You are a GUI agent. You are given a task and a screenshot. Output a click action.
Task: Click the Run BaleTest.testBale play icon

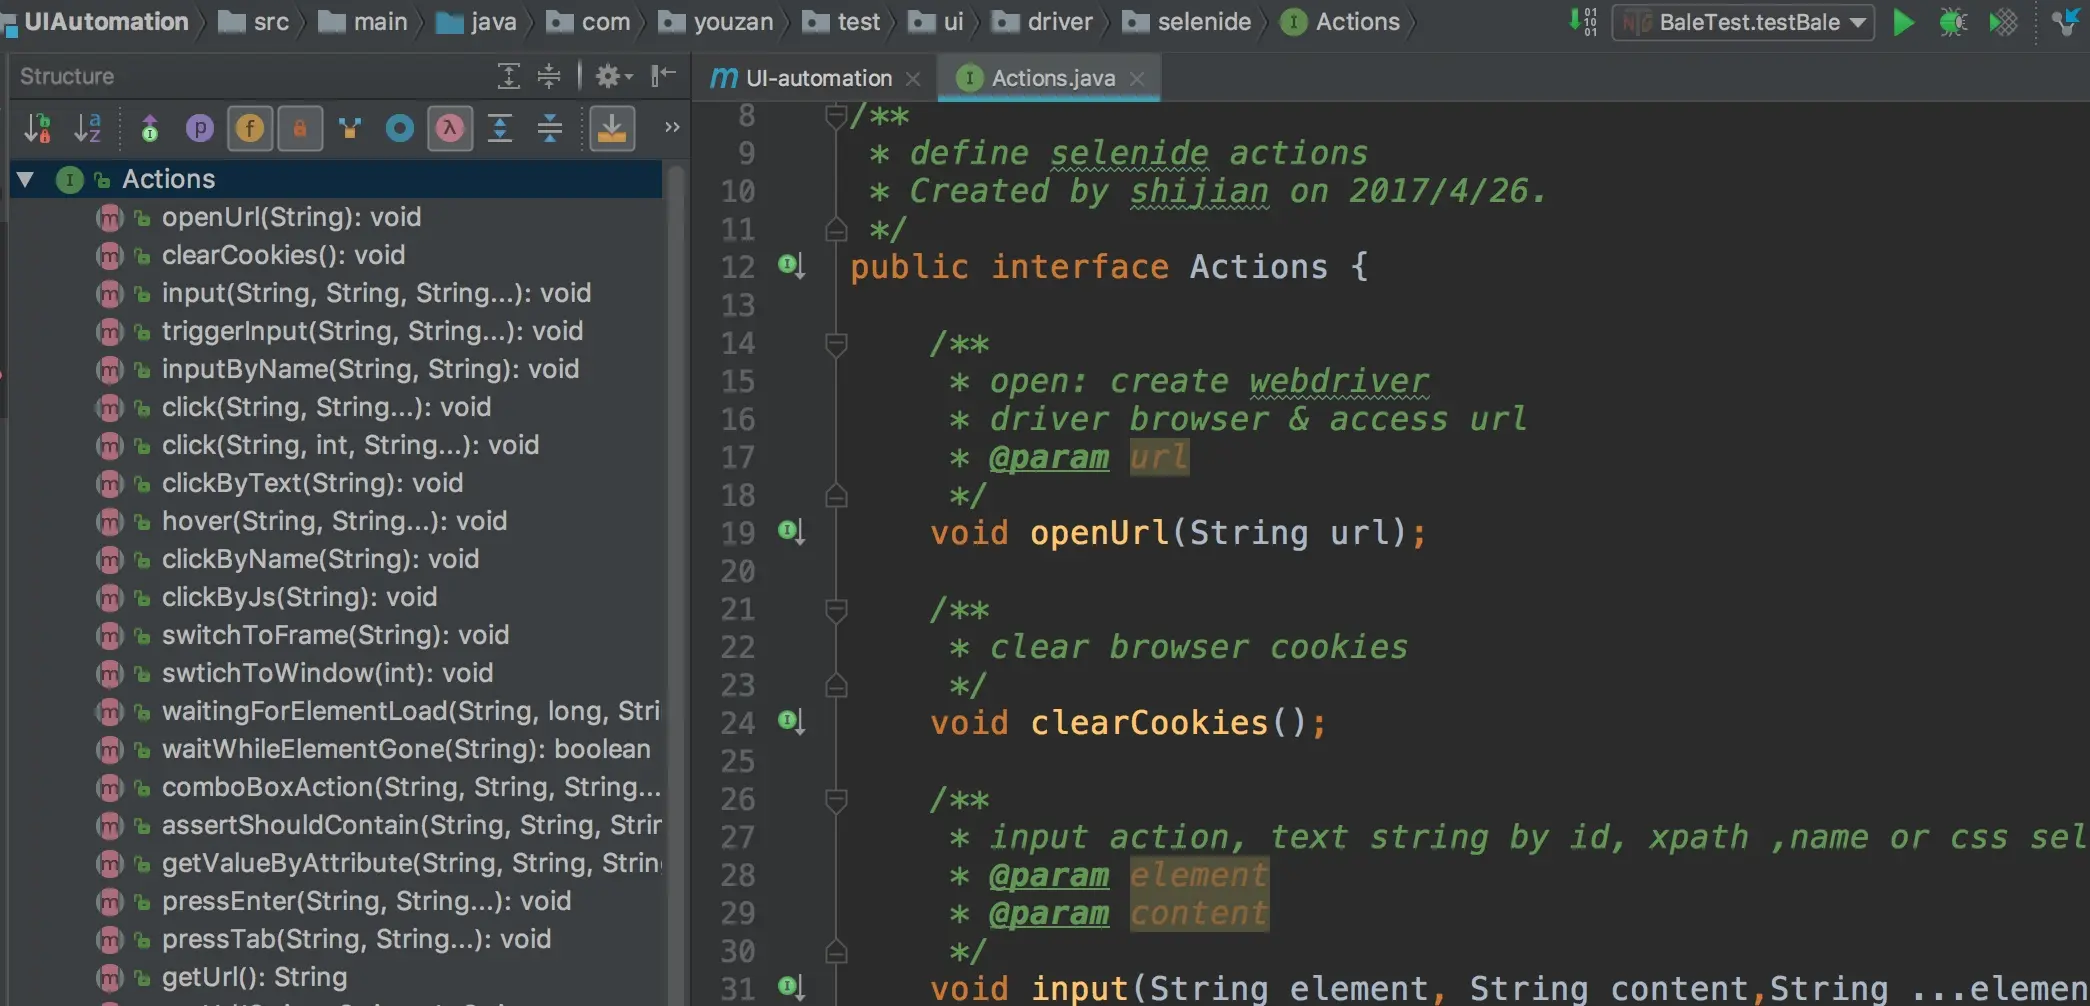pos(1904,22)
